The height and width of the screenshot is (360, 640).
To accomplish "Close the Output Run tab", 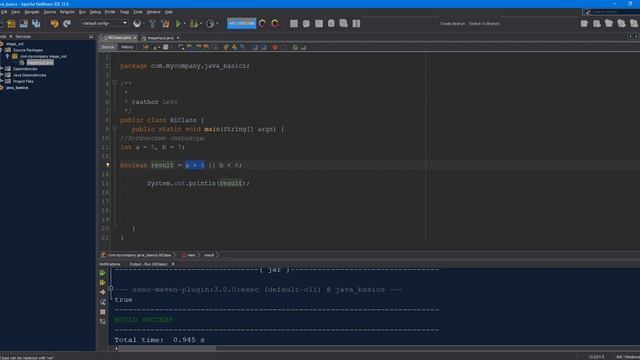I will point(173,264).
